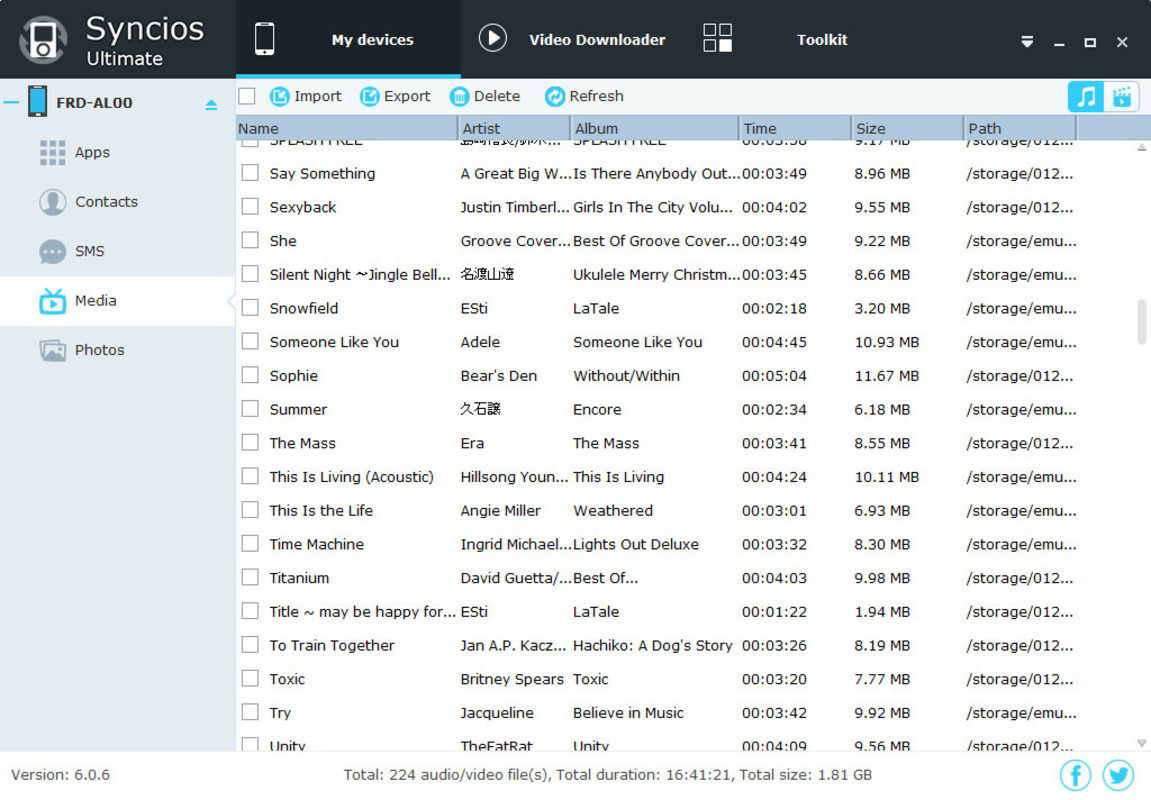
Task: Check the Titanium song checkbox
Action: click(250, 578)
